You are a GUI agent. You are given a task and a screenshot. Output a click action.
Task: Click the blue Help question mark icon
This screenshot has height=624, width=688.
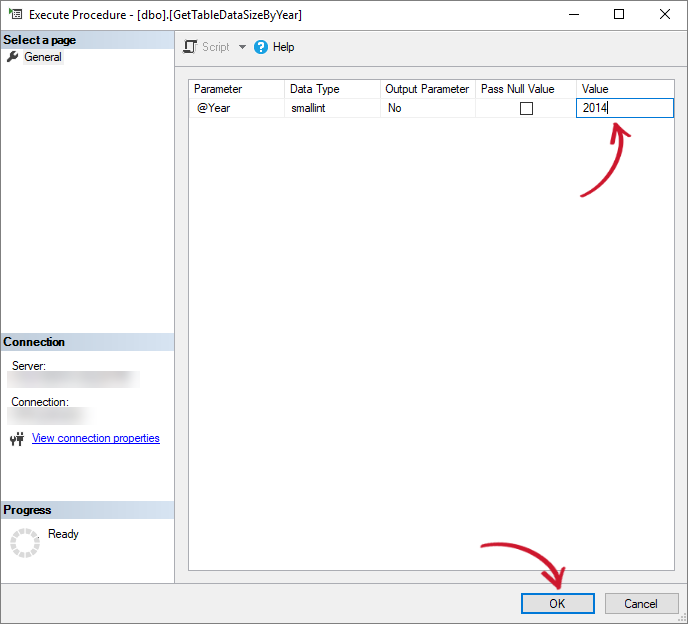click(262, 47)
